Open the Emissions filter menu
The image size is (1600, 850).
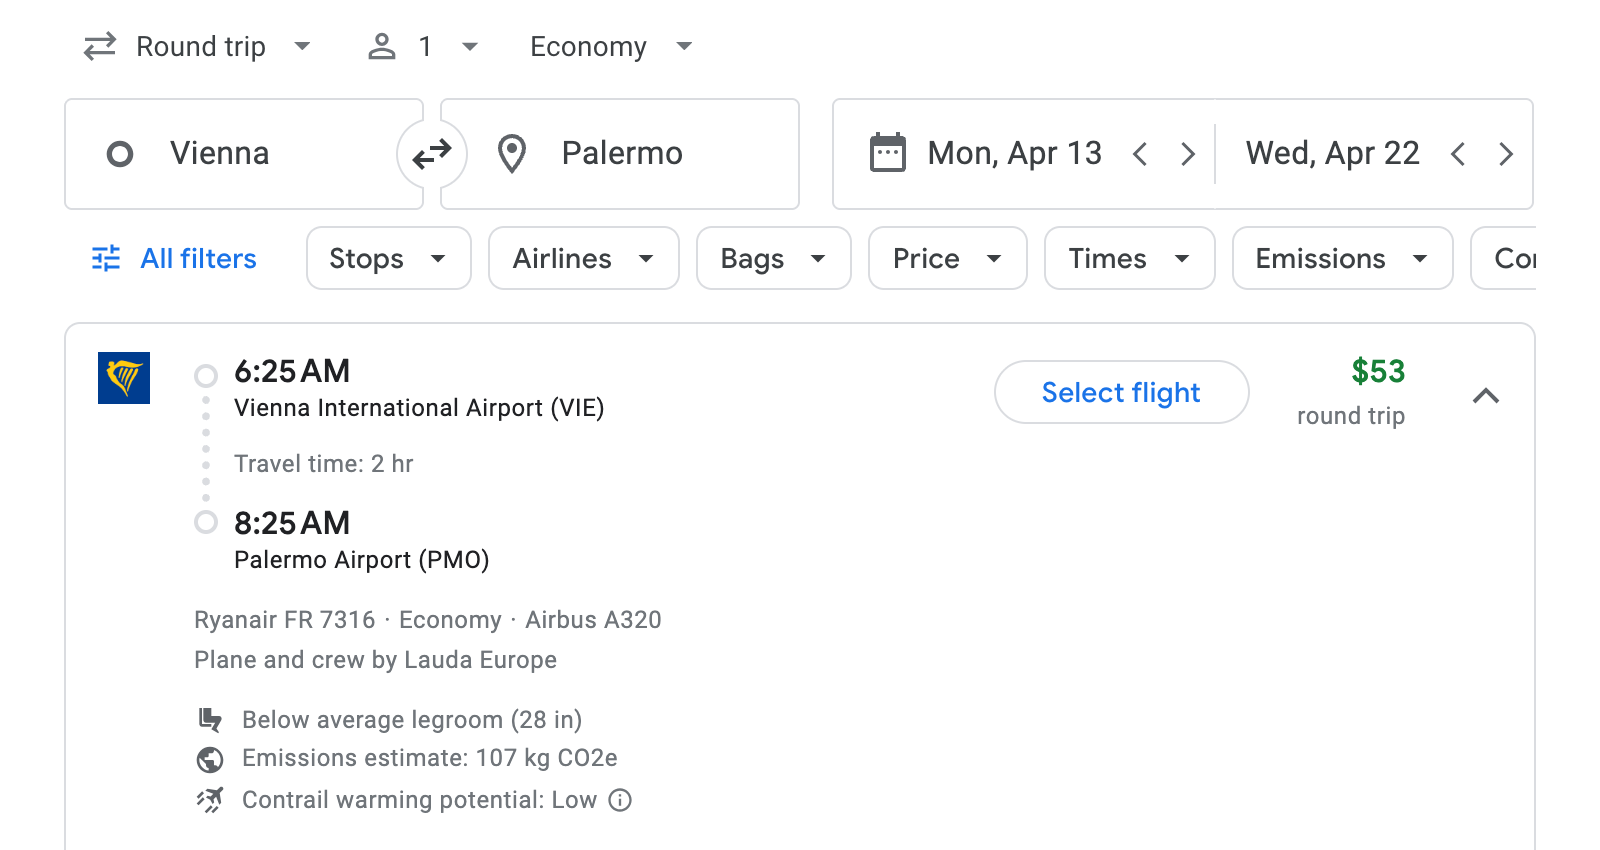1341,258
